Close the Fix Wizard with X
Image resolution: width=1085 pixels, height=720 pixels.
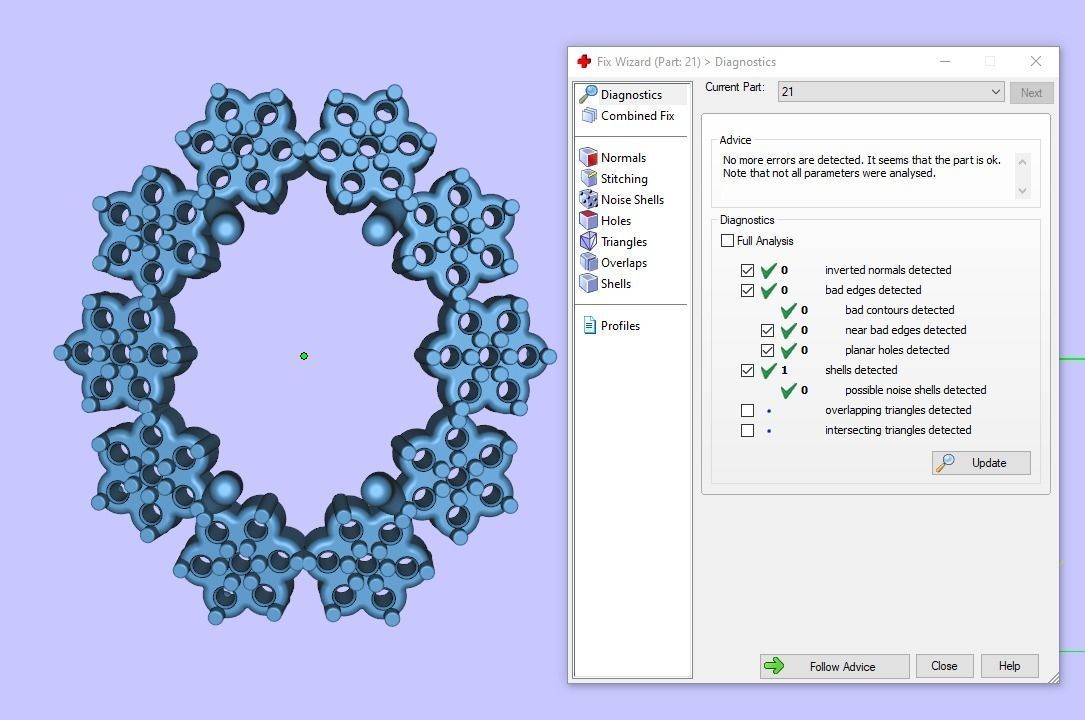pyautogui.click(x=1036, y=62)
